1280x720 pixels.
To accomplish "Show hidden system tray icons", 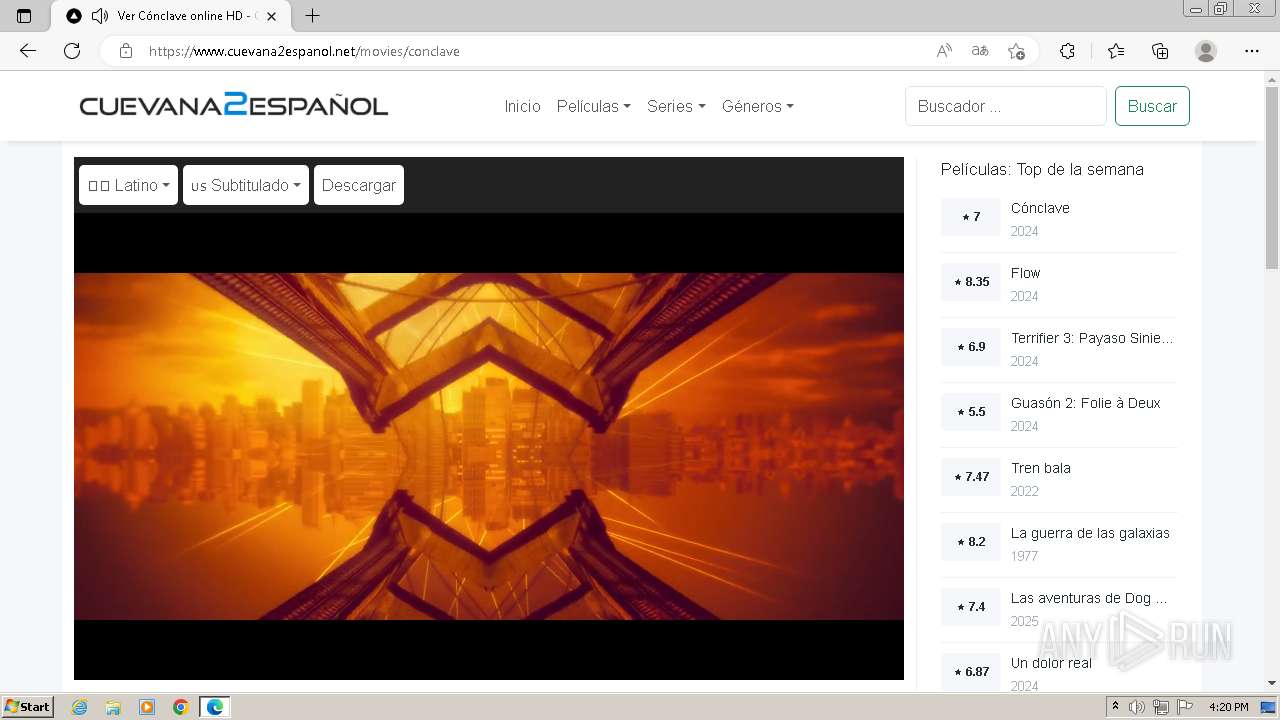I will pyautogui.click(x=1115, y=707).
